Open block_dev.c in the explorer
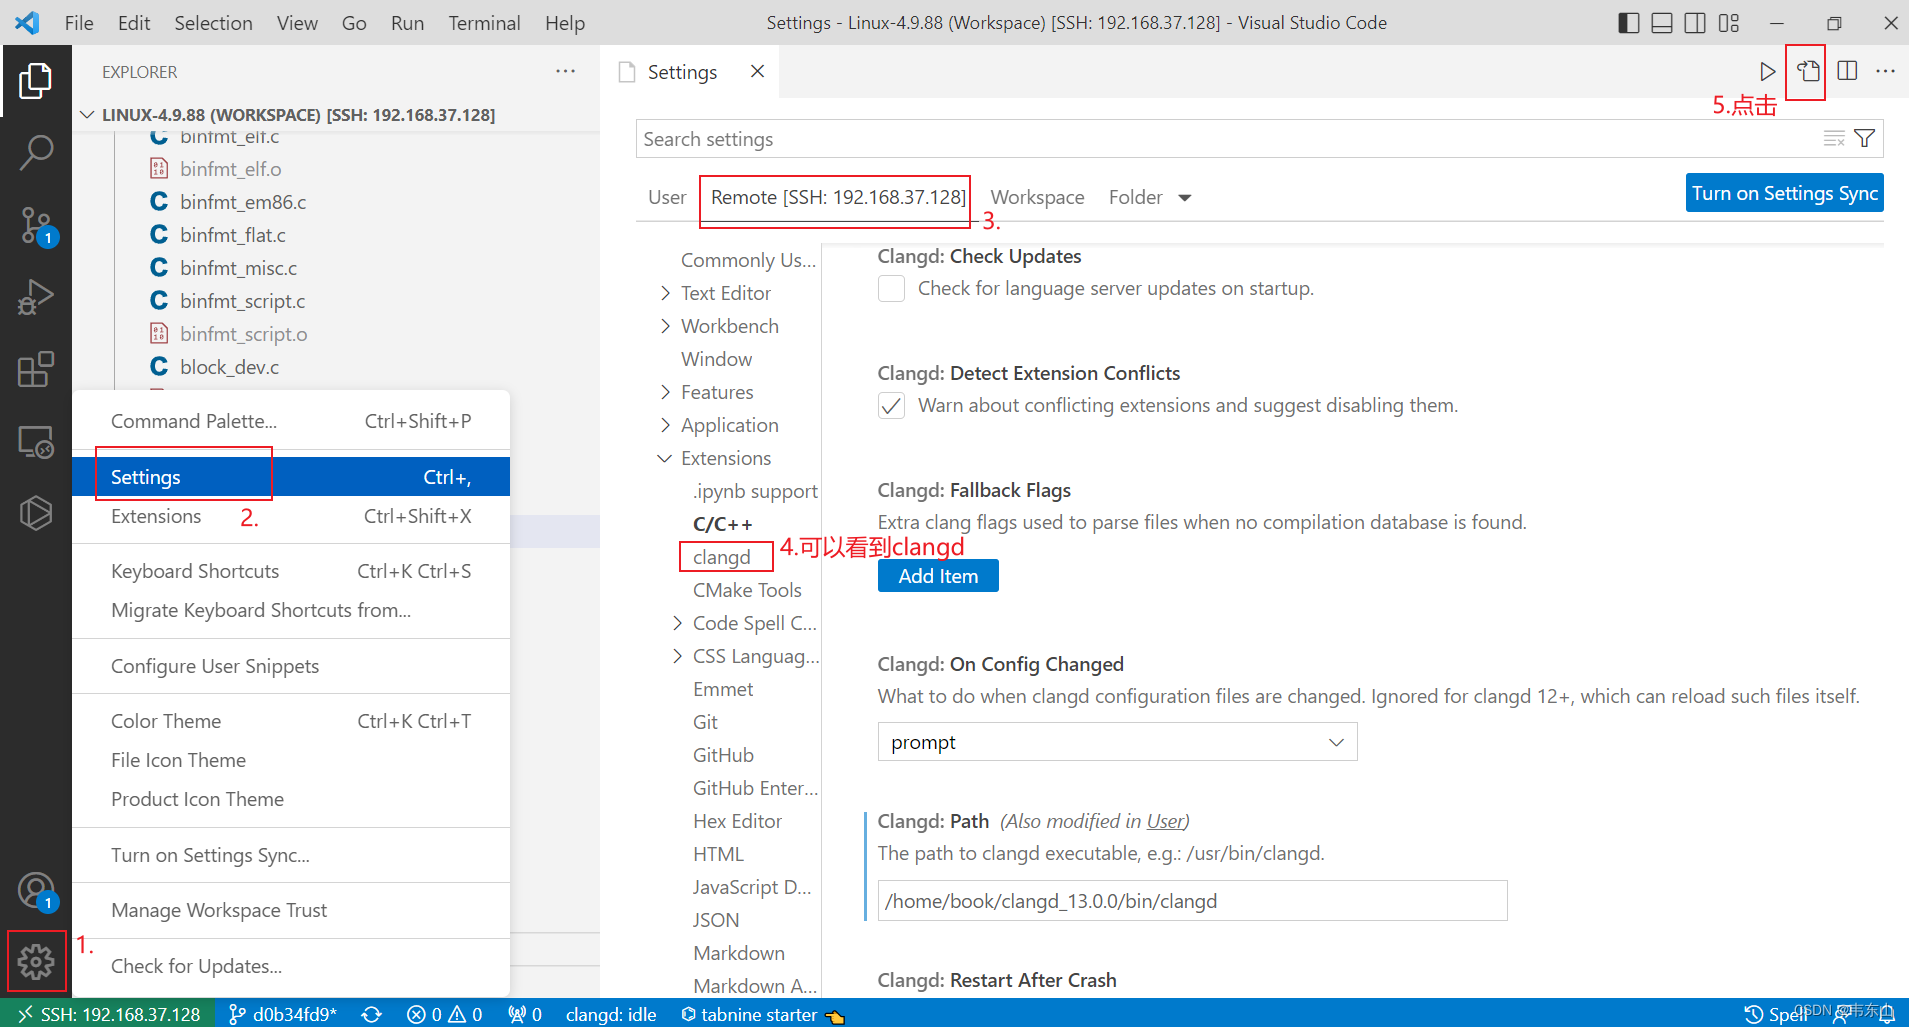This screenshot has height=1027, width=1909. click(x=229, y=367)
